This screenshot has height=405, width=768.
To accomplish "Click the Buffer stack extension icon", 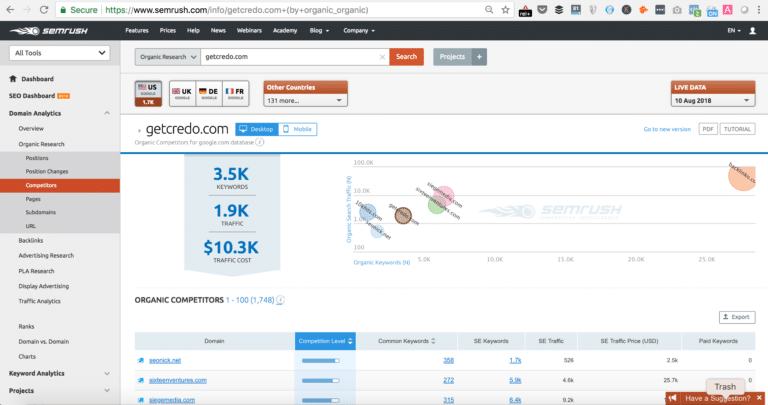I will click(559, 10).
